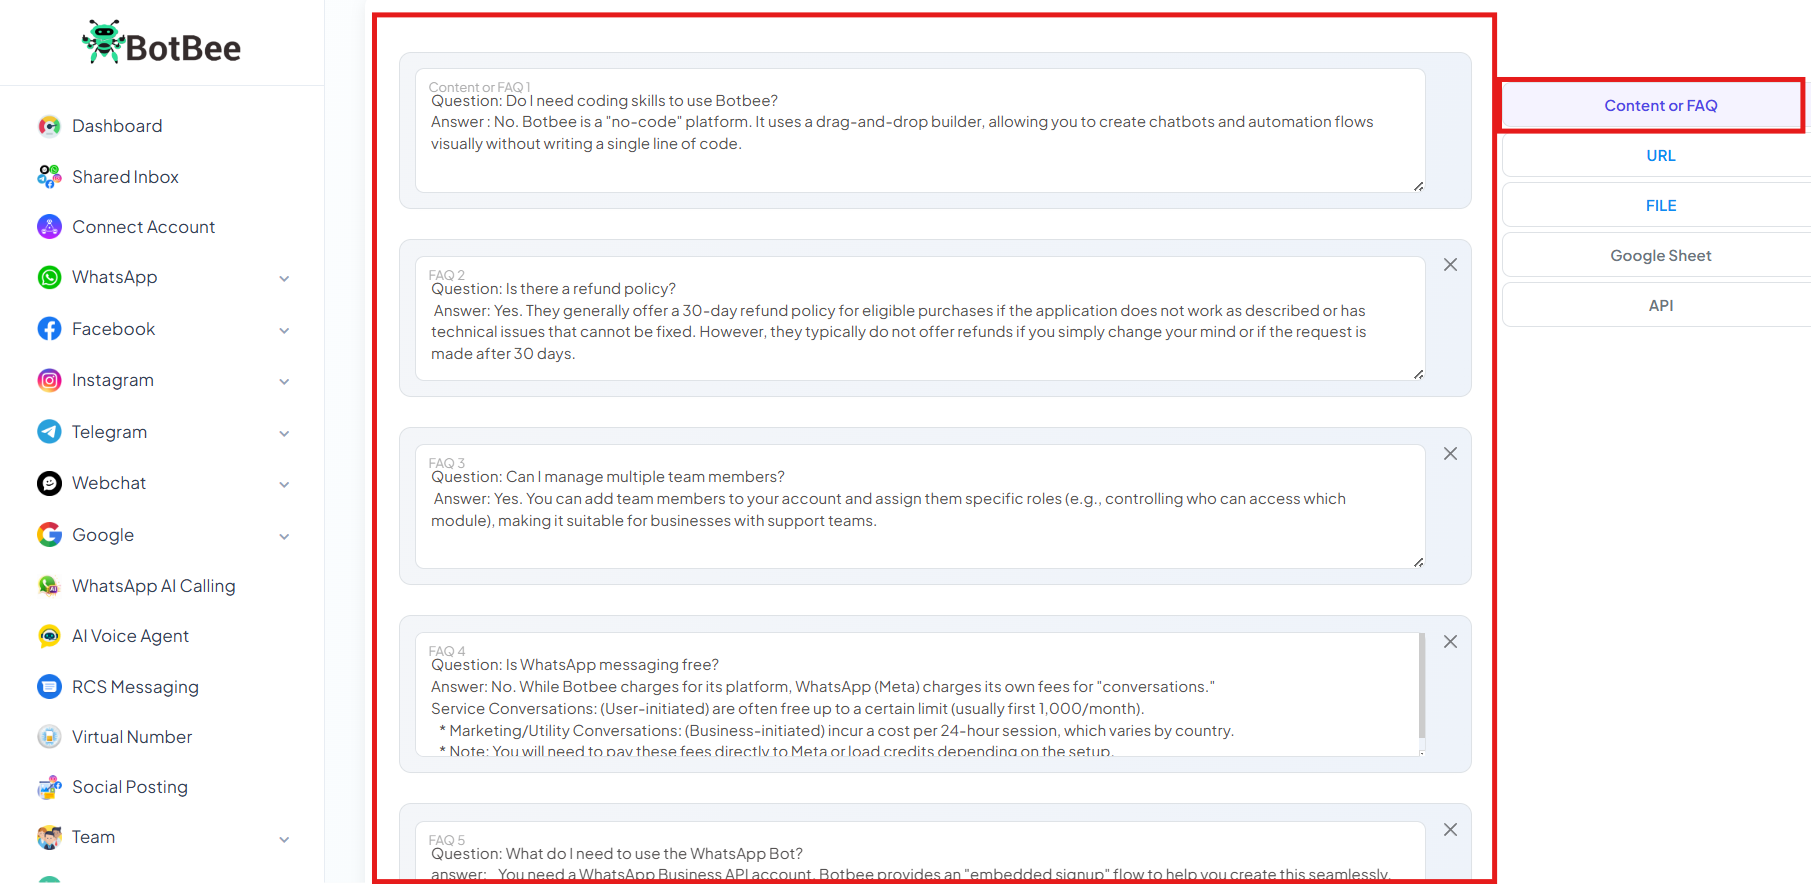Click the BotBee brand name
Screen dimensions: 1811x884
pyautogui.click(x=183, y=48)
